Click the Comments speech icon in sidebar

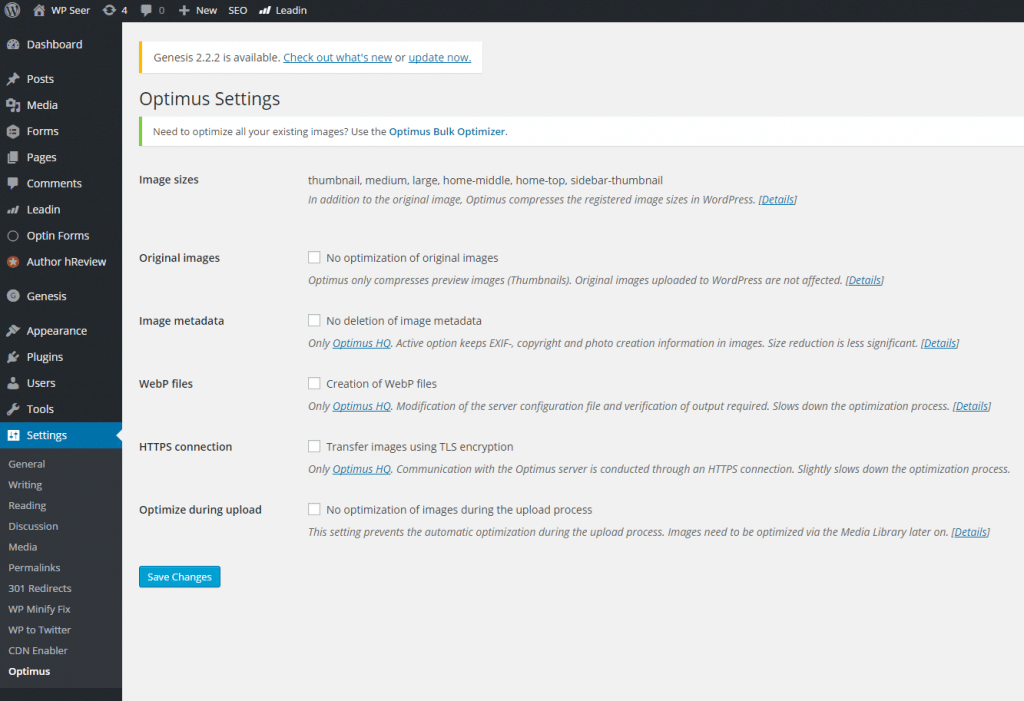coord(13,184)
